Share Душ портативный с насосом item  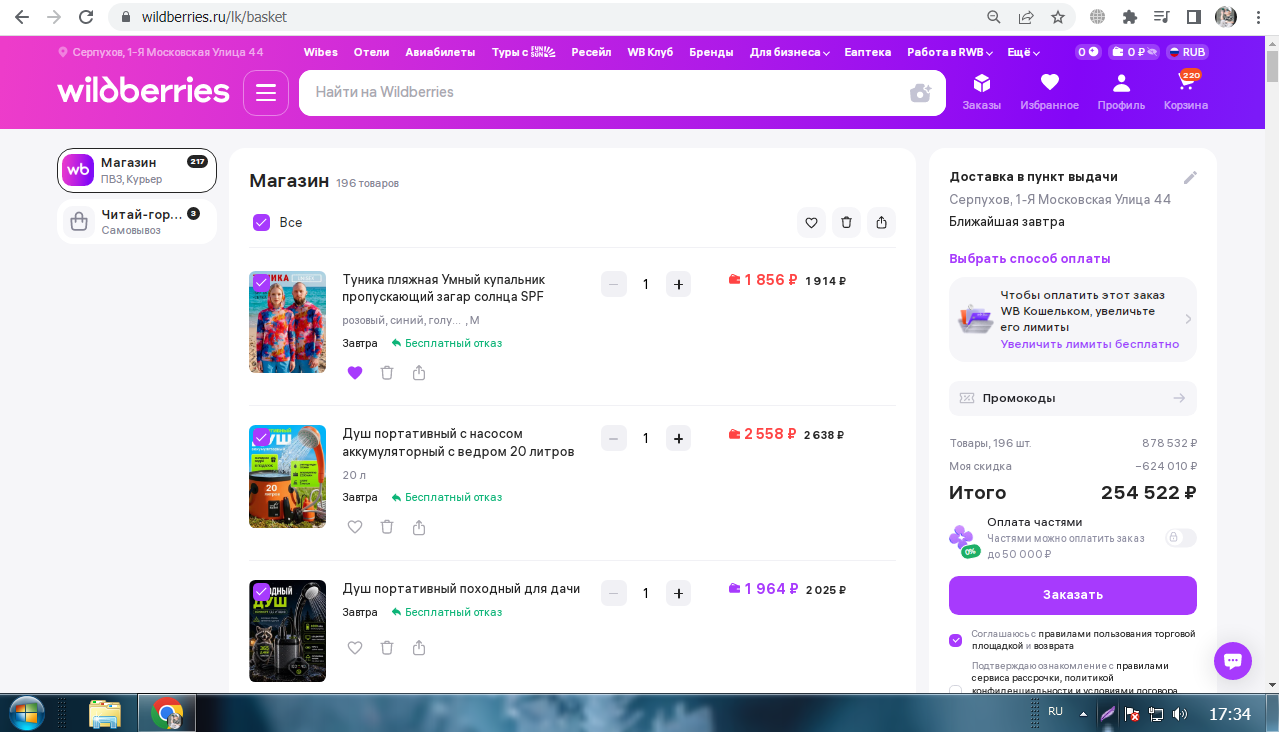(x=419, y=527)
